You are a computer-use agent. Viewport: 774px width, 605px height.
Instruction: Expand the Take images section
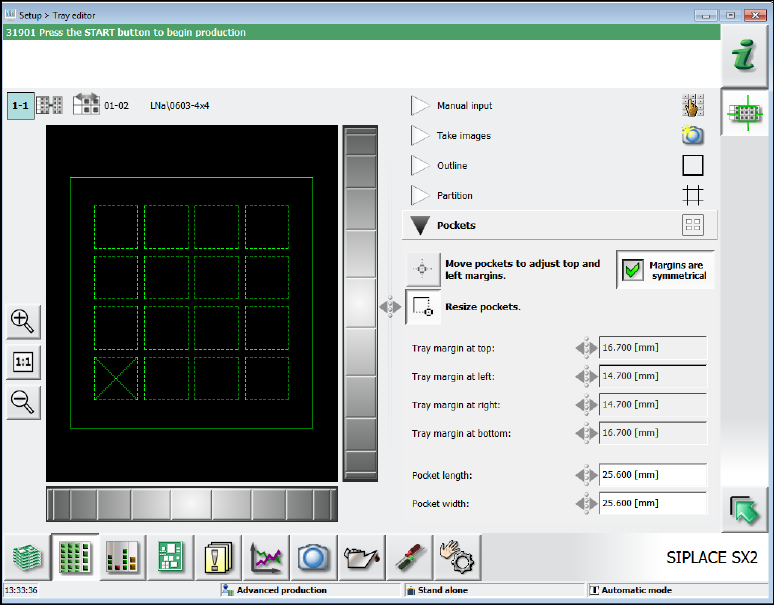(x=421, y=136)
